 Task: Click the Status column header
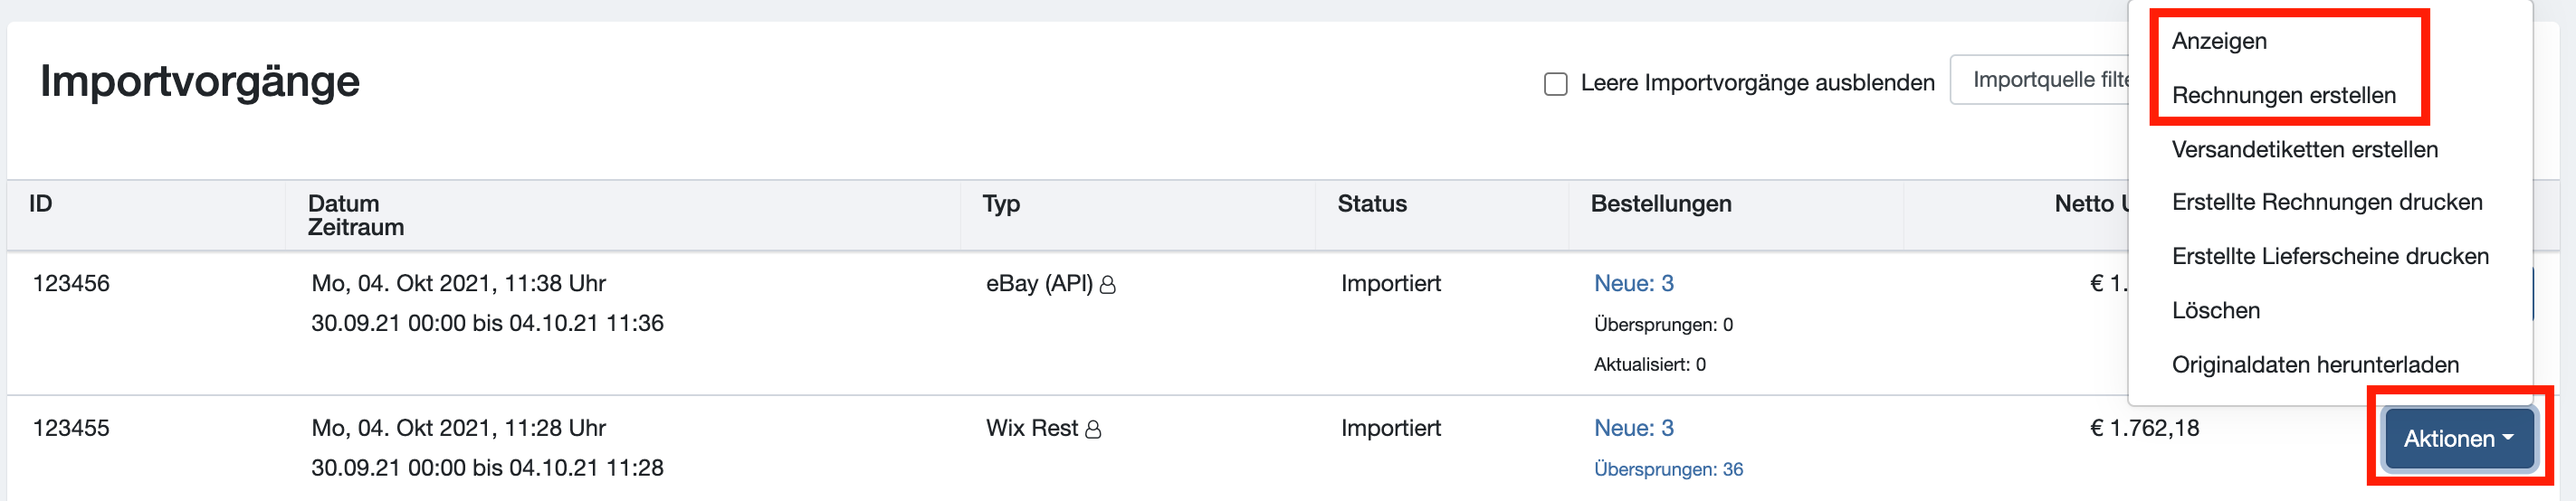coord(1372,204)
